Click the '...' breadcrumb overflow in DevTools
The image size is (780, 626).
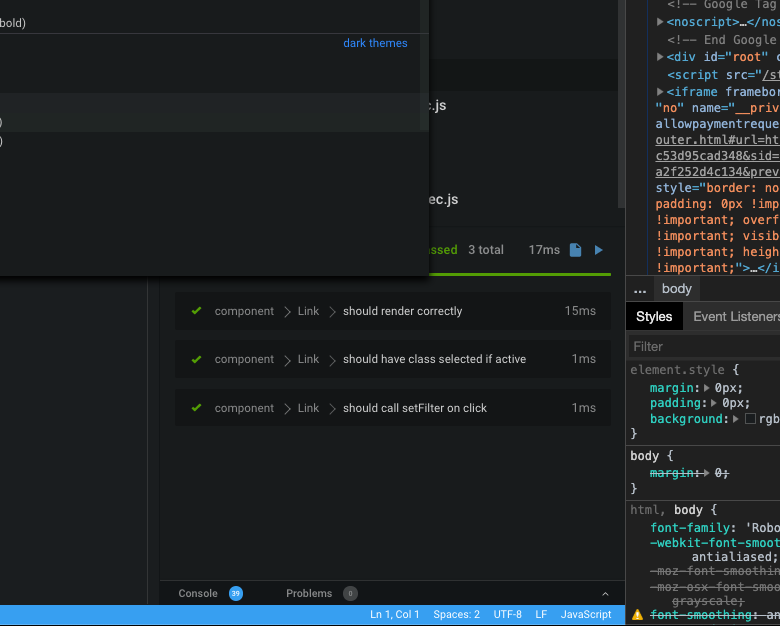(x=640, y=290)
